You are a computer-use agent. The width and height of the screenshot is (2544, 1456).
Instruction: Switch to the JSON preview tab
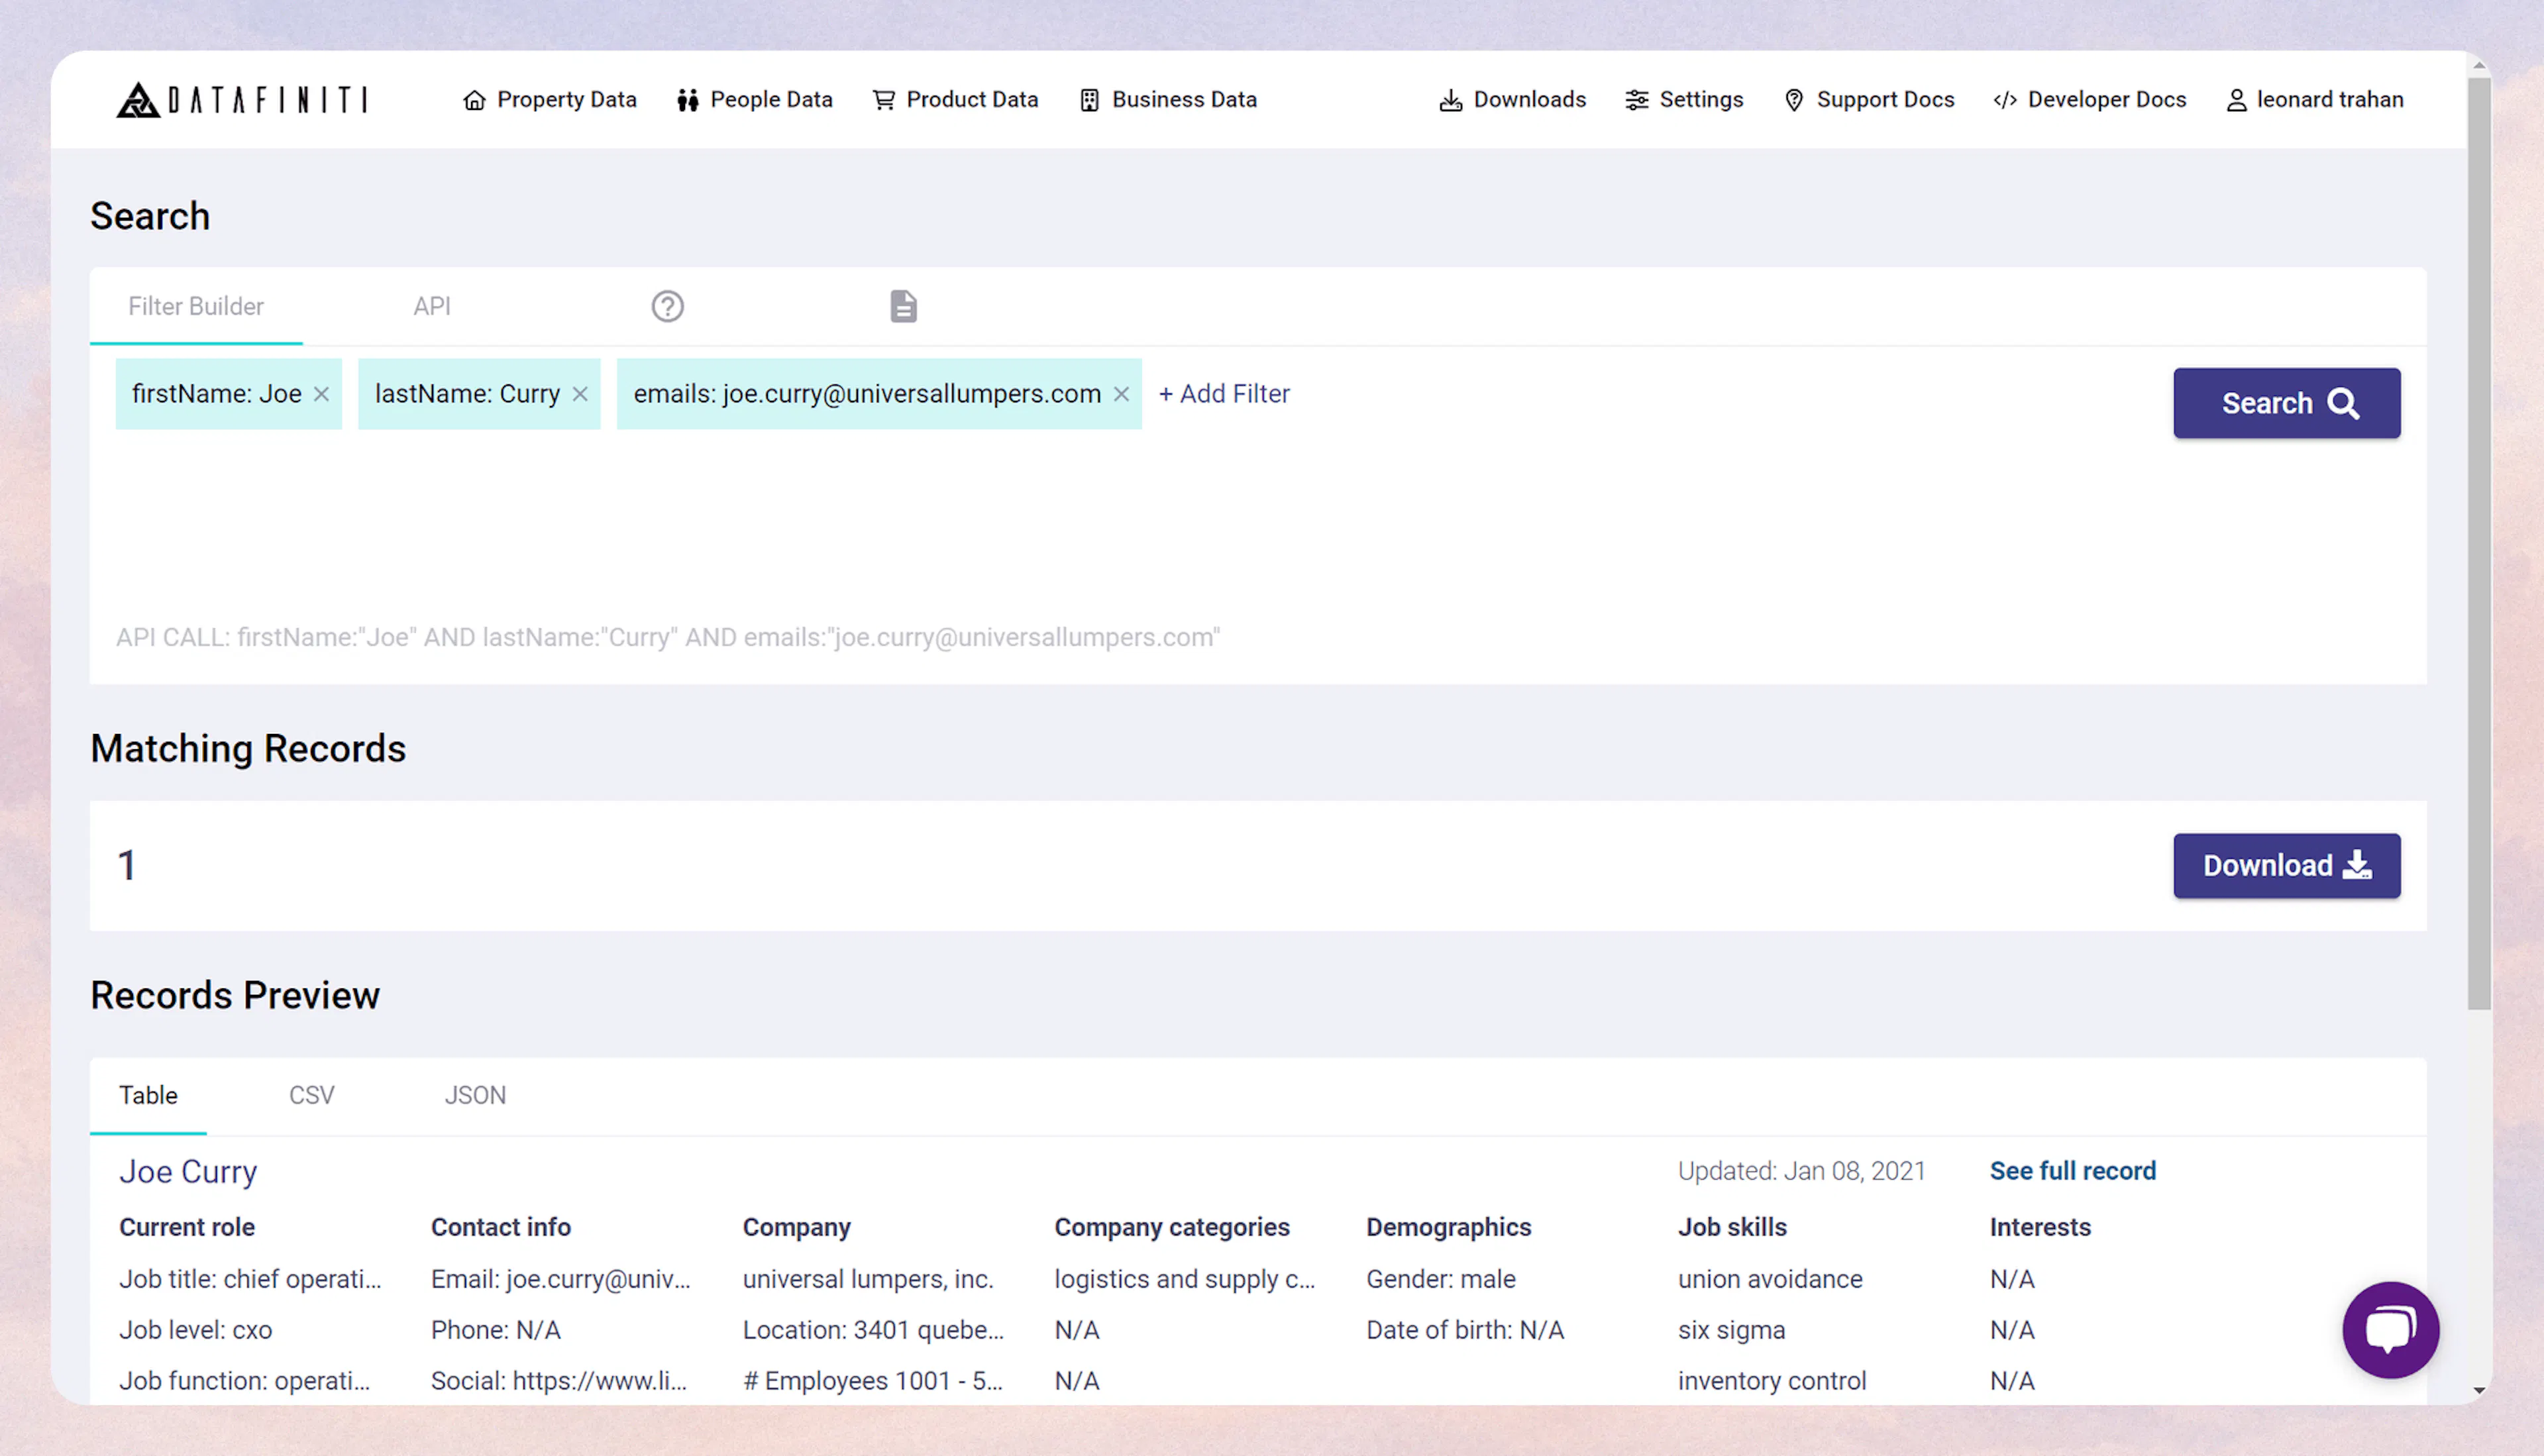click(475, 1095)
